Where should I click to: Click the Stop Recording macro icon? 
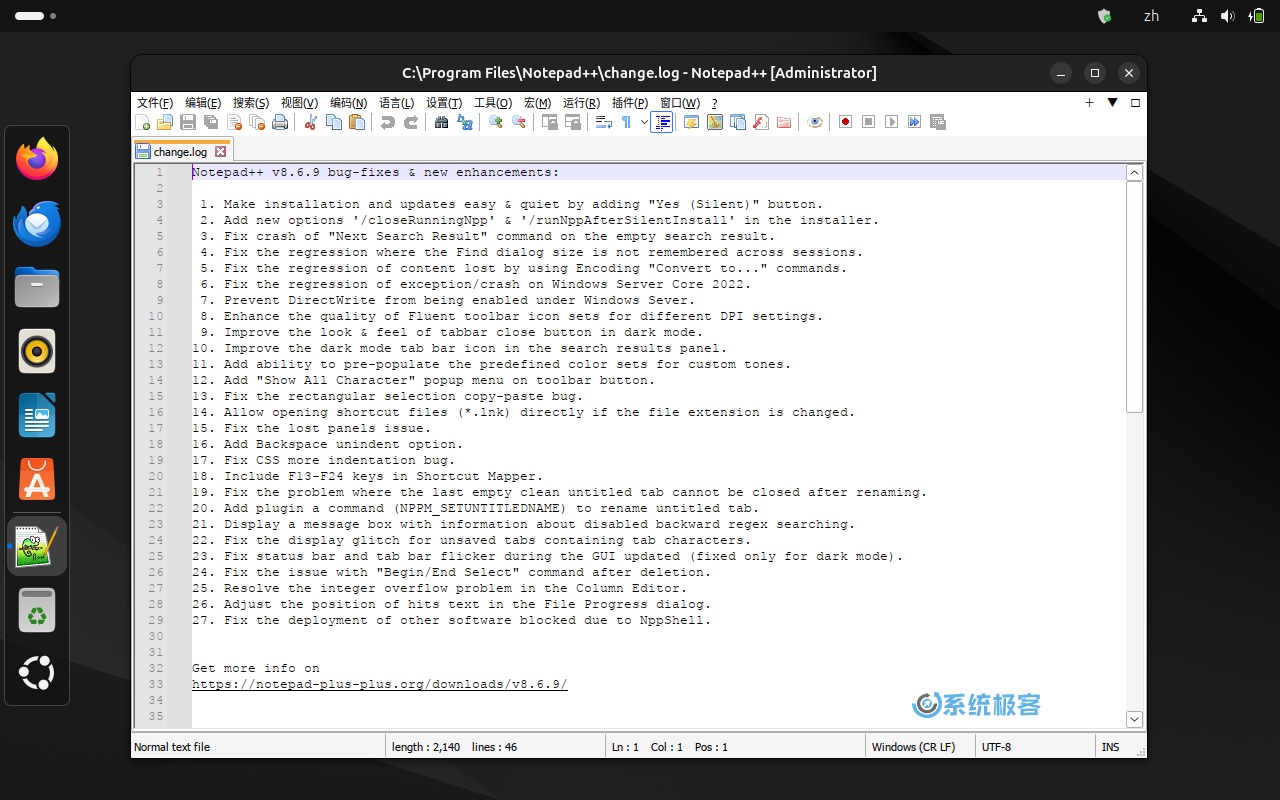[x=868, y=122]
